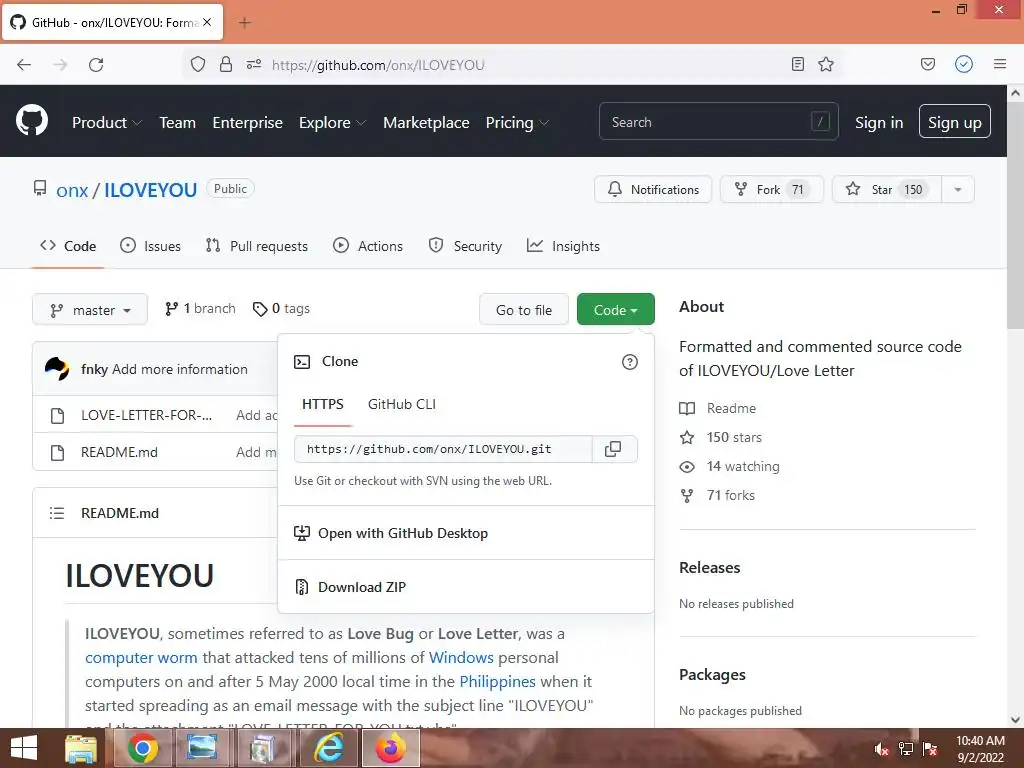The image size is (1024, 768).
Task: Toggle reader view icon in the address bar
Action: [797, 65]
